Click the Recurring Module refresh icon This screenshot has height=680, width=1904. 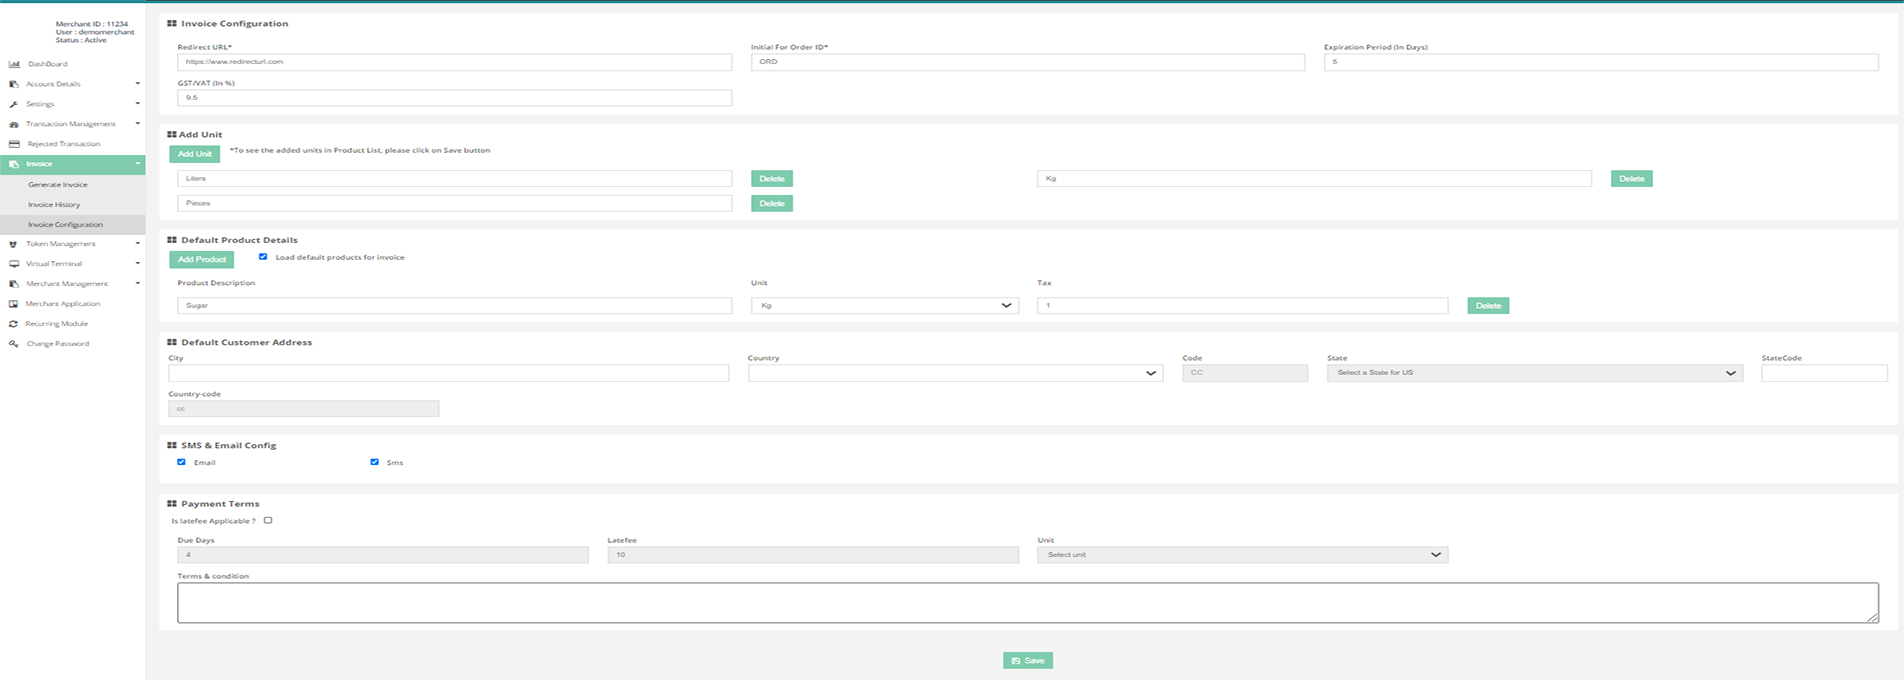[x=14, y=324]
